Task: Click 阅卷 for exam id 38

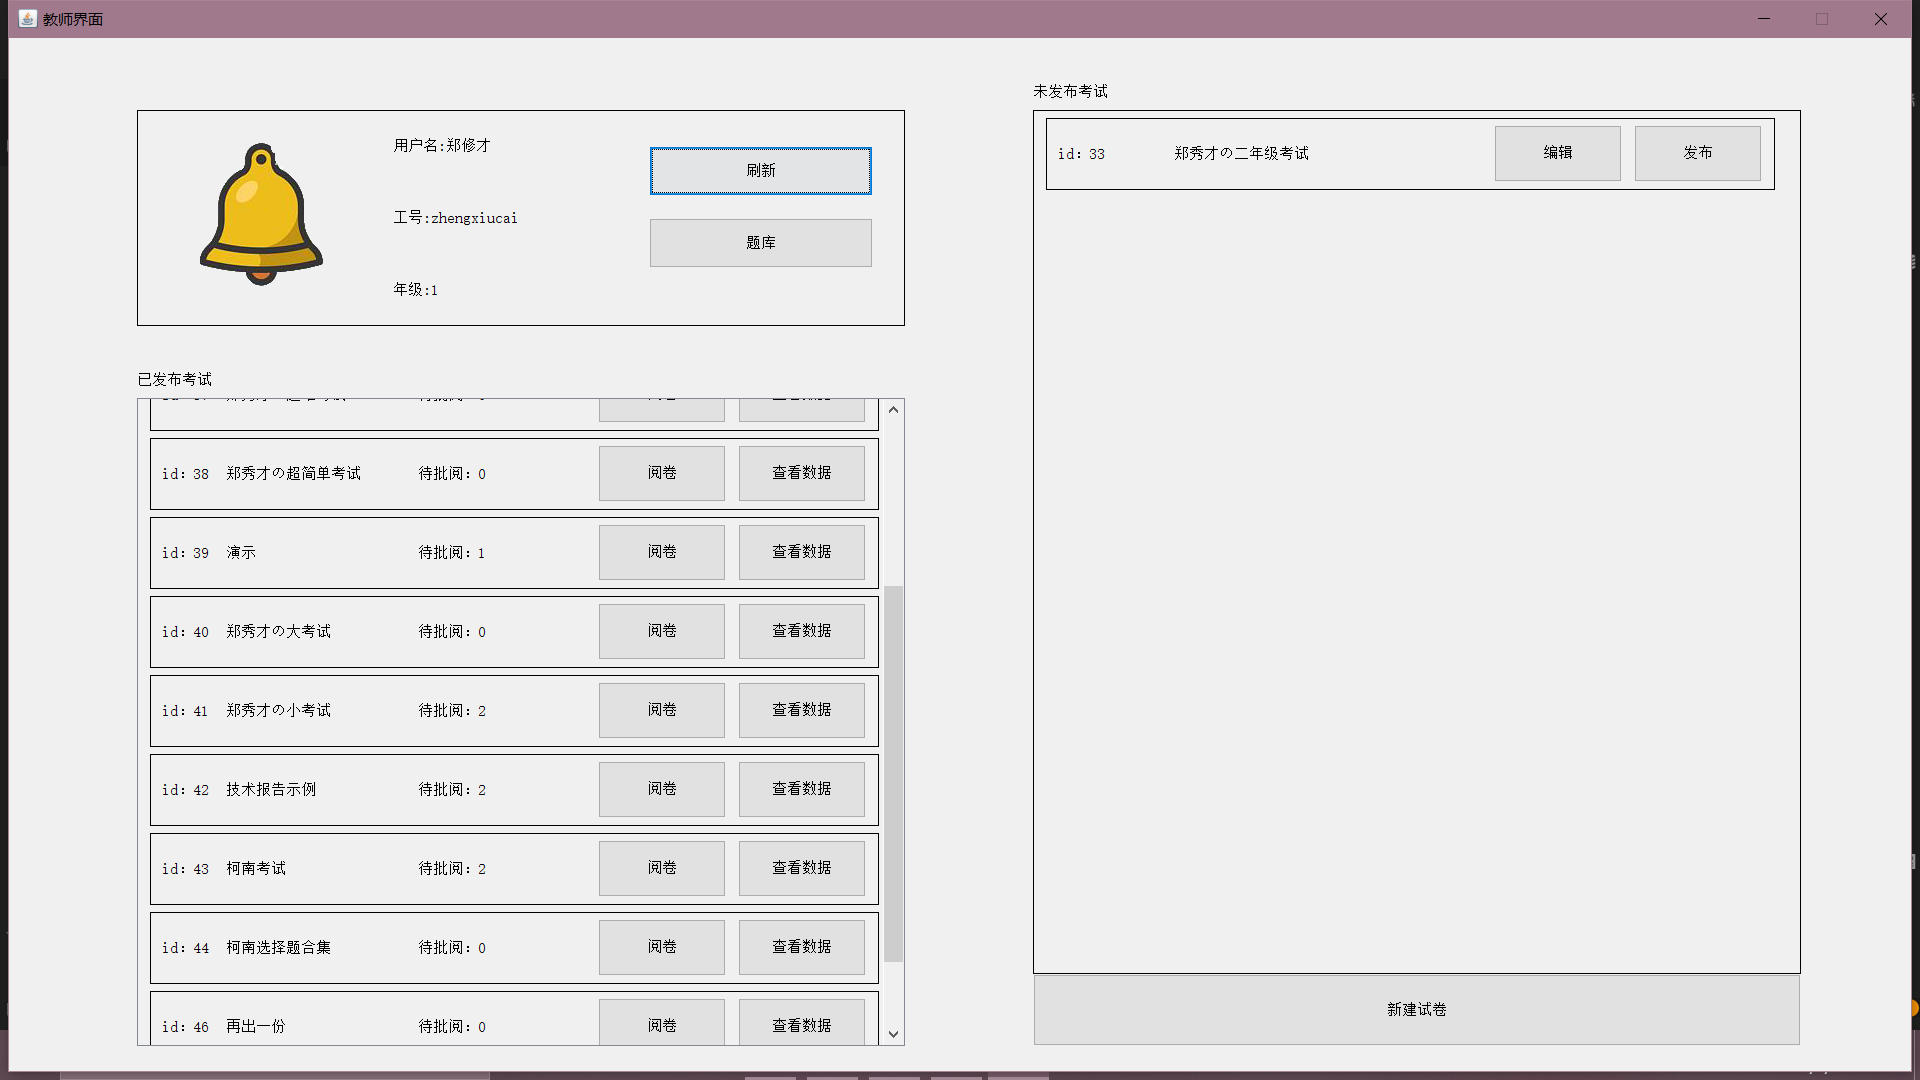Action: click(x=661, y=473)
